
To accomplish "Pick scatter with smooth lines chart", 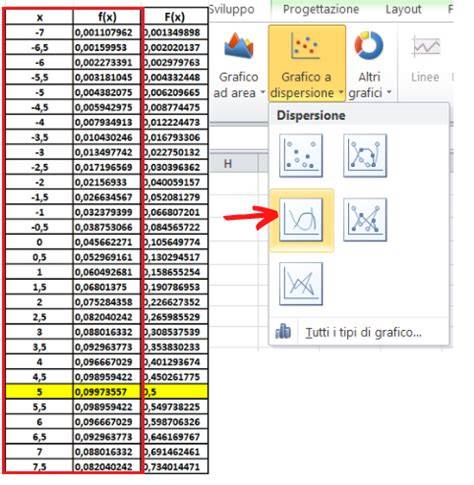I will pos(301,220).
